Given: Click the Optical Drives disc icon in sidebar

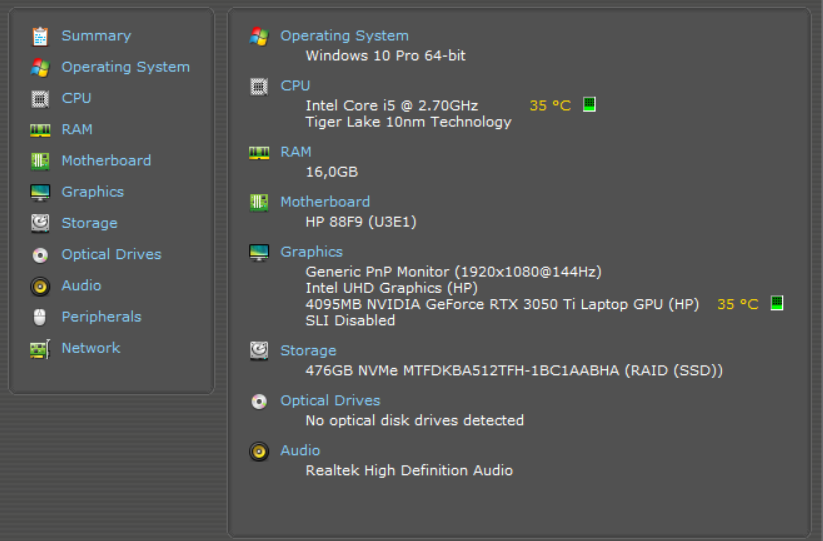Looking at the screenshot, I should [40, 255].
